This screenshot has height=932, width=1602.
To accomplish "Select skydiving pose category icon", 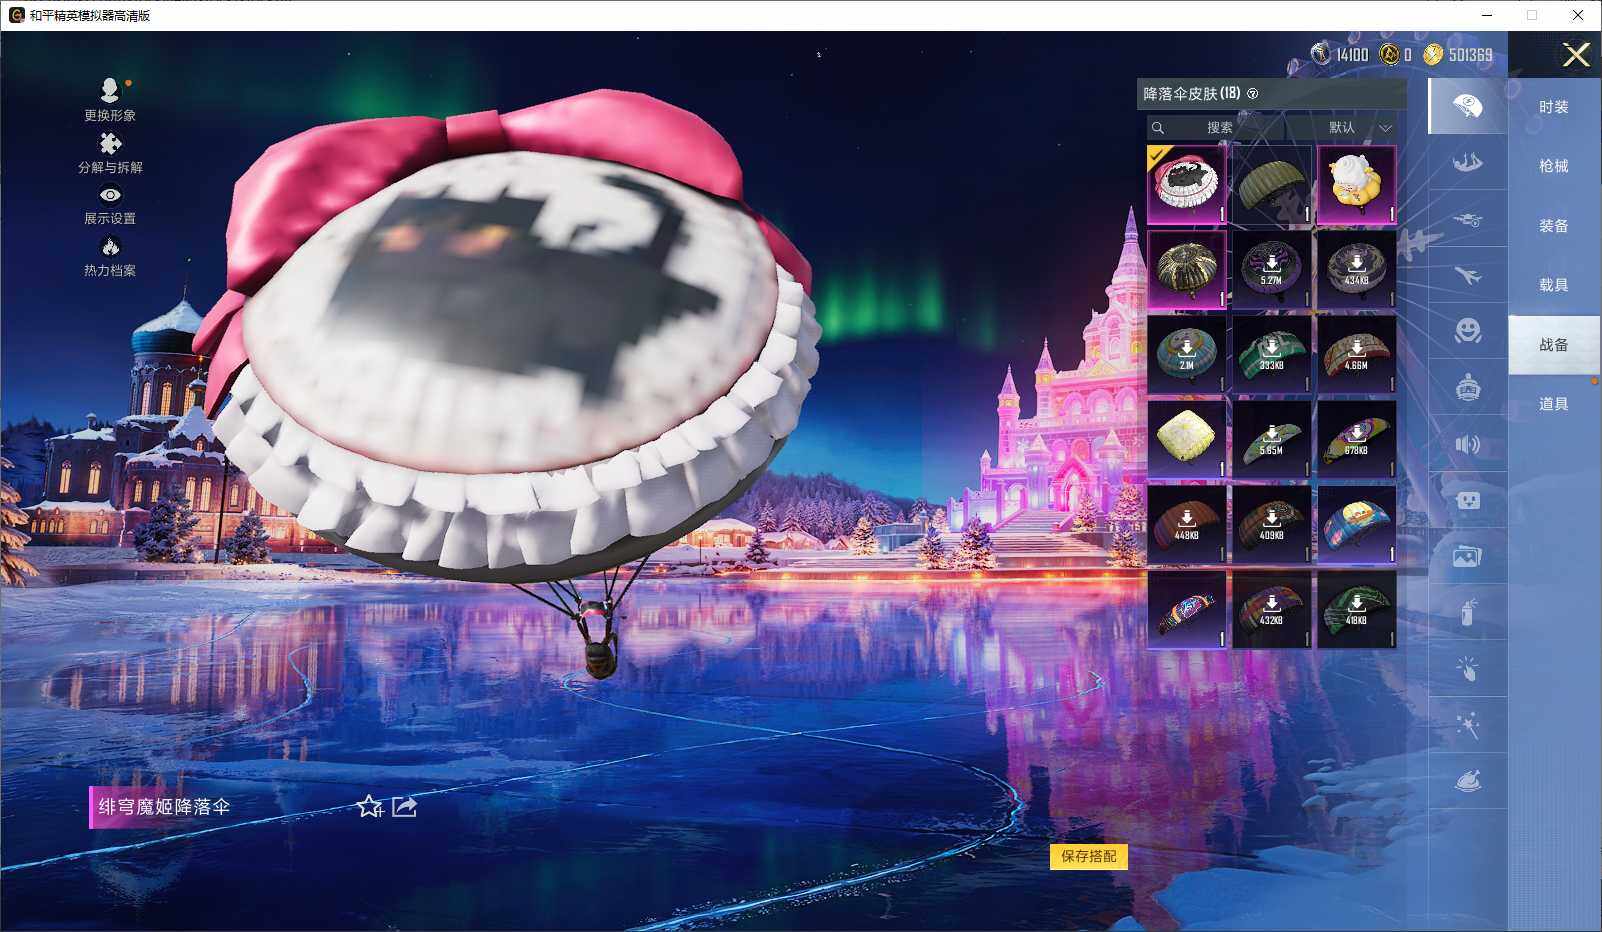I will 1467,162.
